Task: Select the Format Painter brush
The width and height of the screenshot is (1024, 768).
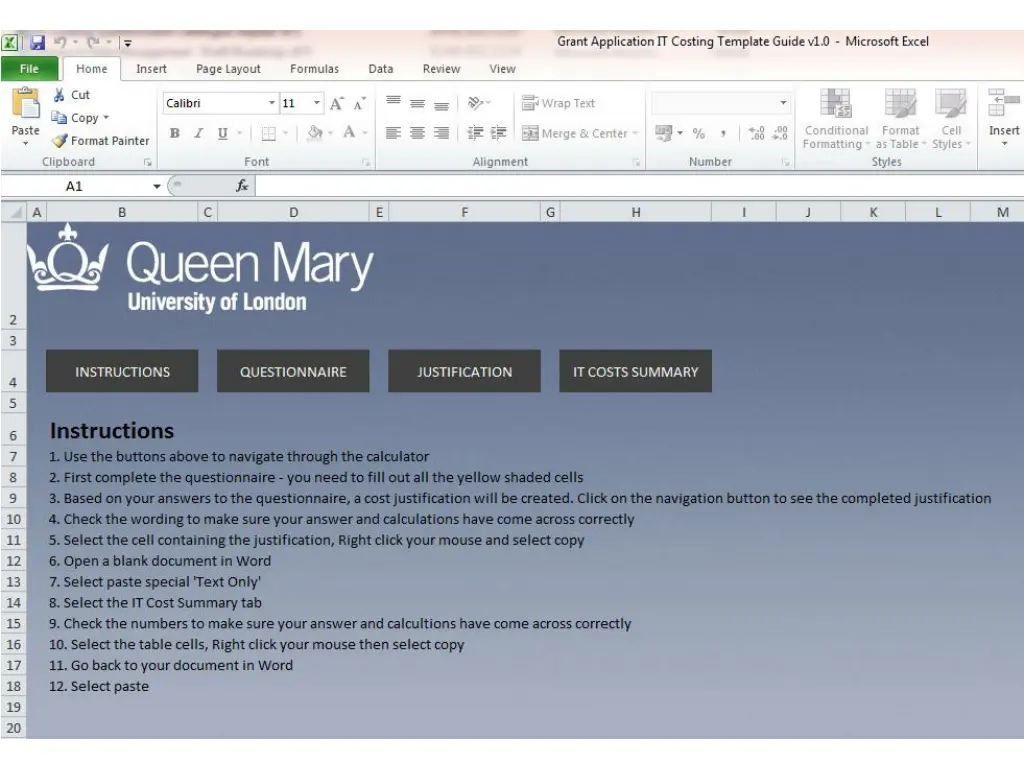Action: tap(59, 140)
